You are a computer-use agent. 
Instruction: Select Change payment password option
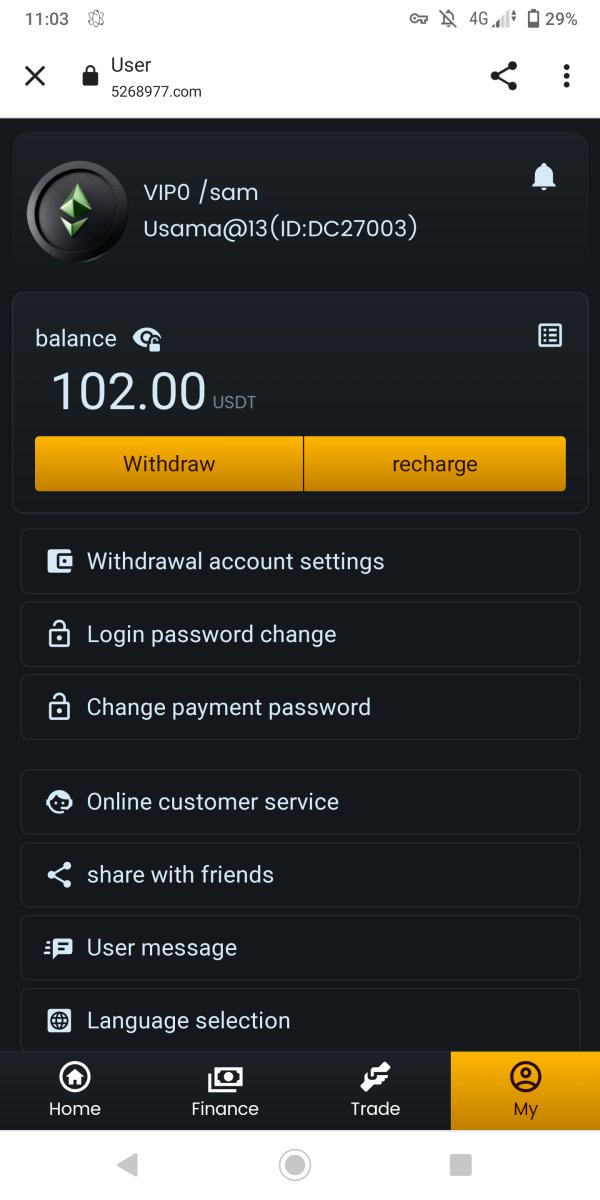pos(300,707)
